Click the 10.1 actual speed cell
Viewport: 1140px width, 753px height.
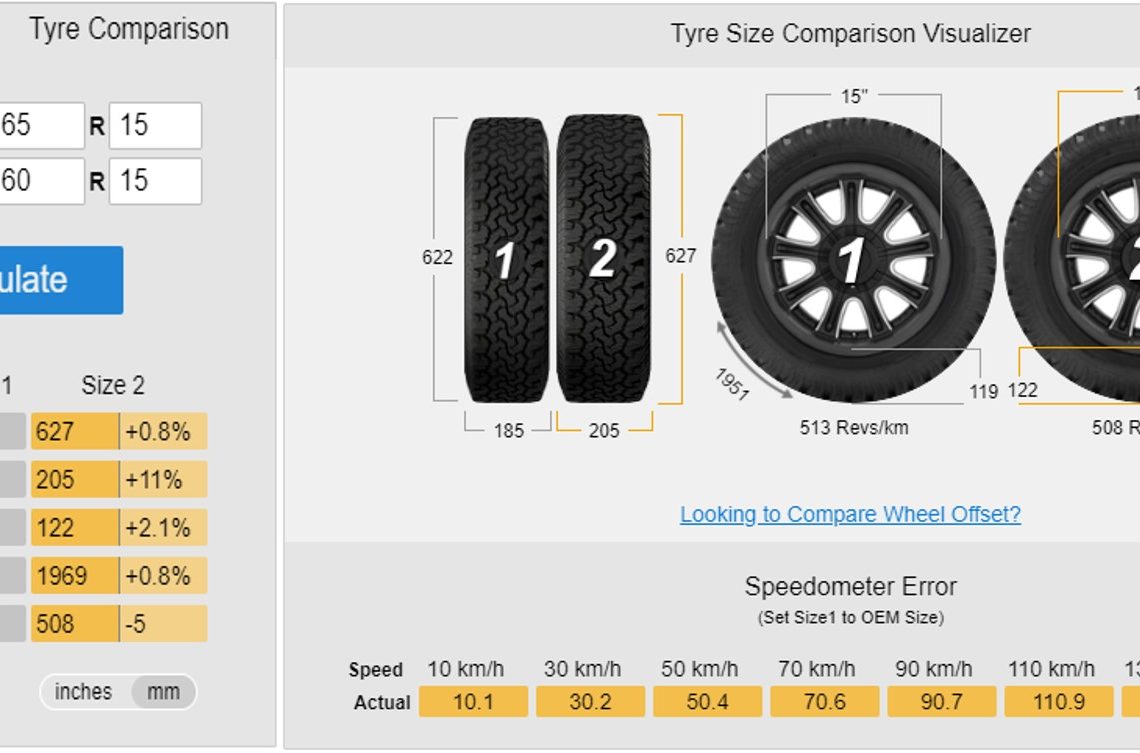coord(473,702)
